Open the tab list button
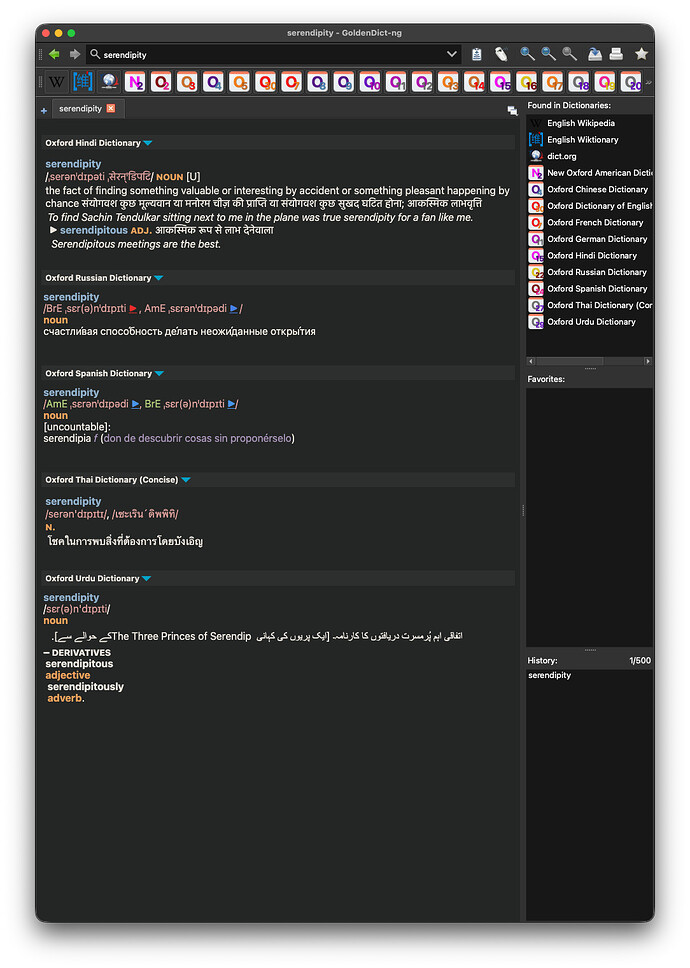 (x=512, y=111)
